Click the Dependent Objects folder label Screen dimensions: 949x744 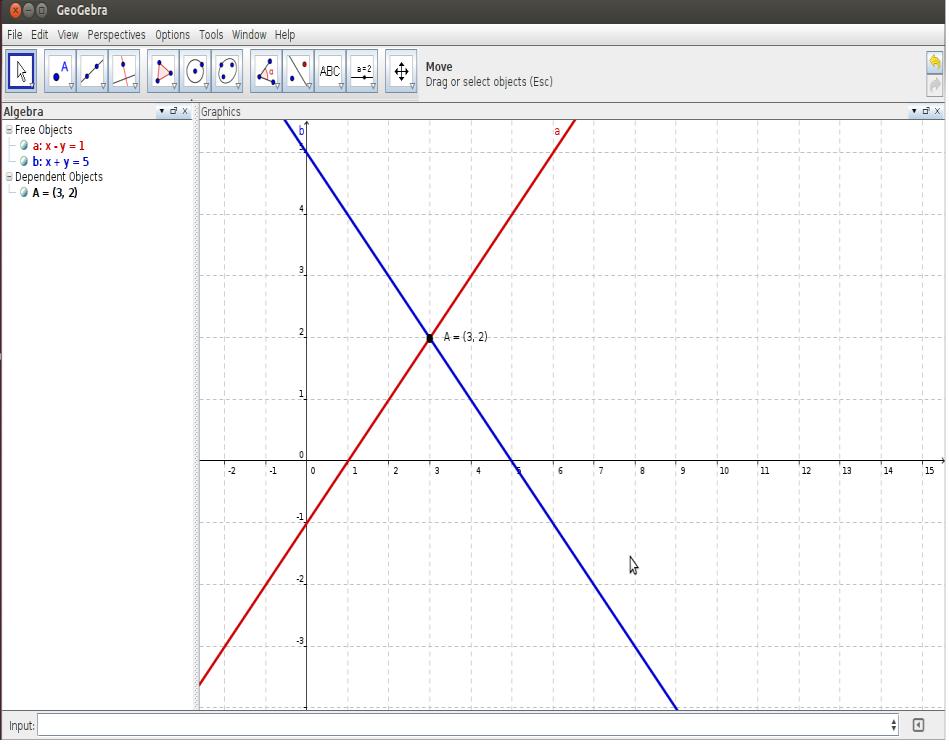coord(59,177)
